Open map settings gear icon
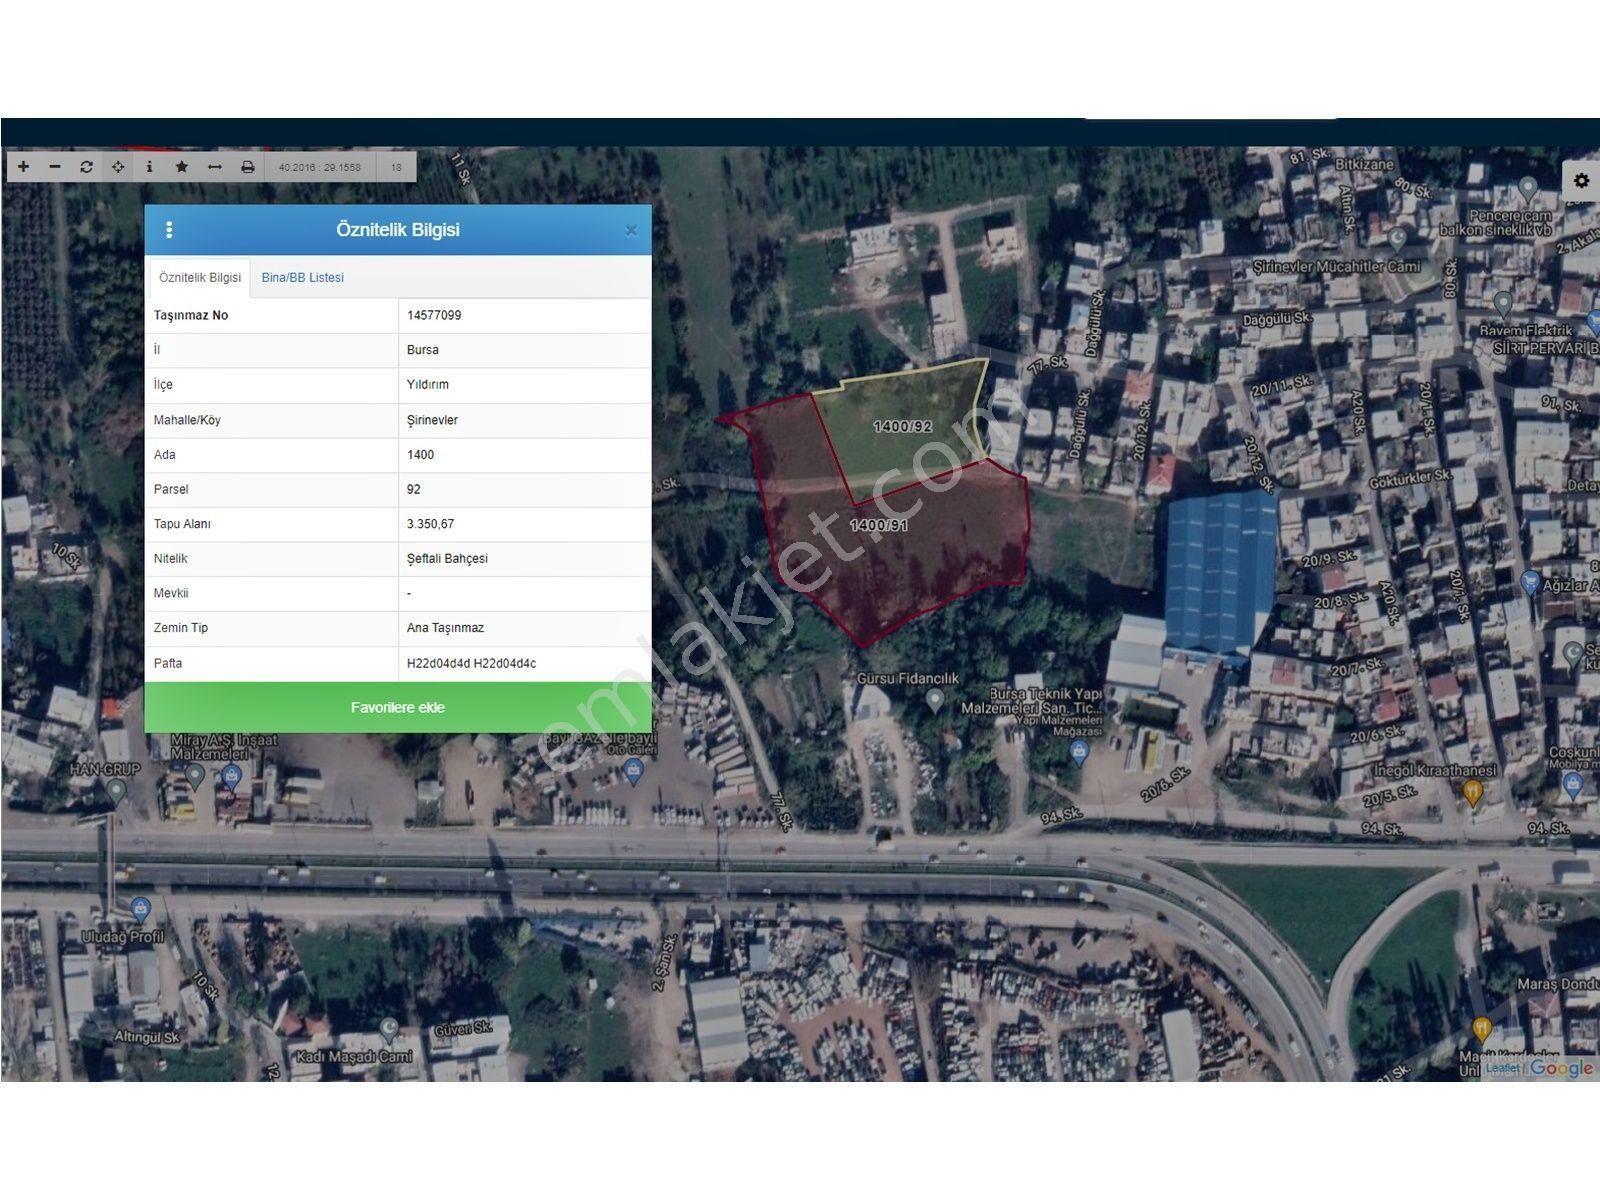1600x1200 pixels. [x=1581, y=181]
